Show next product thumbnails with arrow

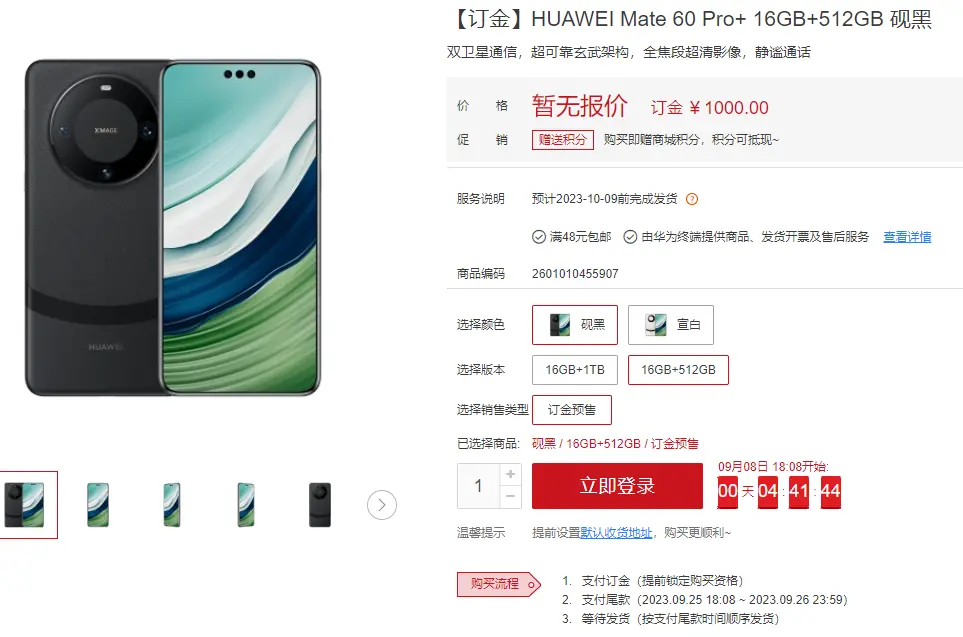[x=382, y=505]
